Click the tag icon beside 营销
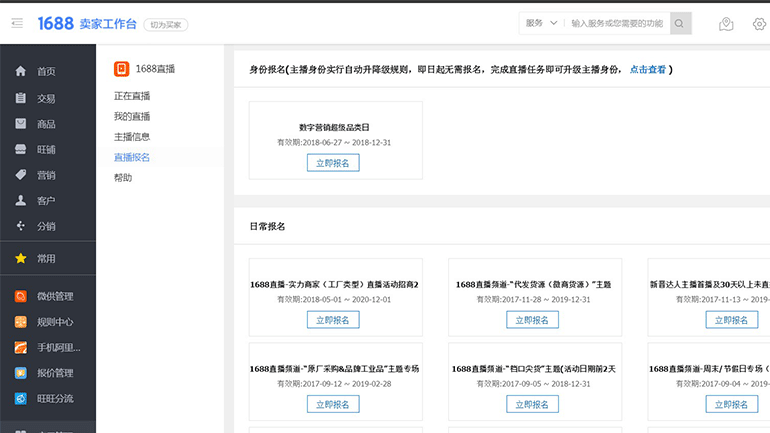 coord(21,175)
